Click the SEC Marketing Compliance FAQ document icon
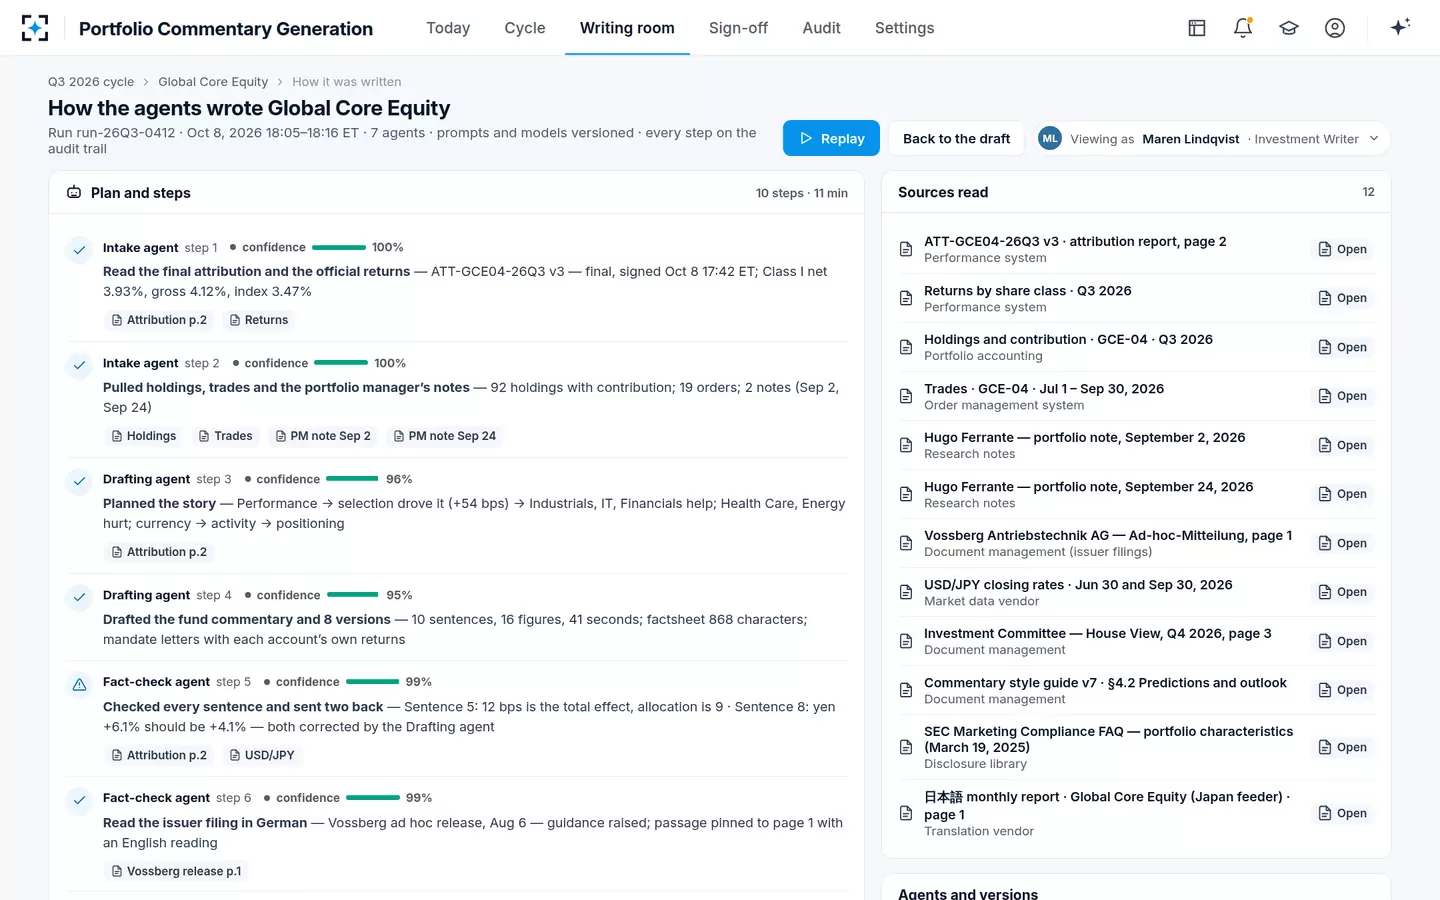The height and width of the screenshot is (900, 1440). [906, 747]
